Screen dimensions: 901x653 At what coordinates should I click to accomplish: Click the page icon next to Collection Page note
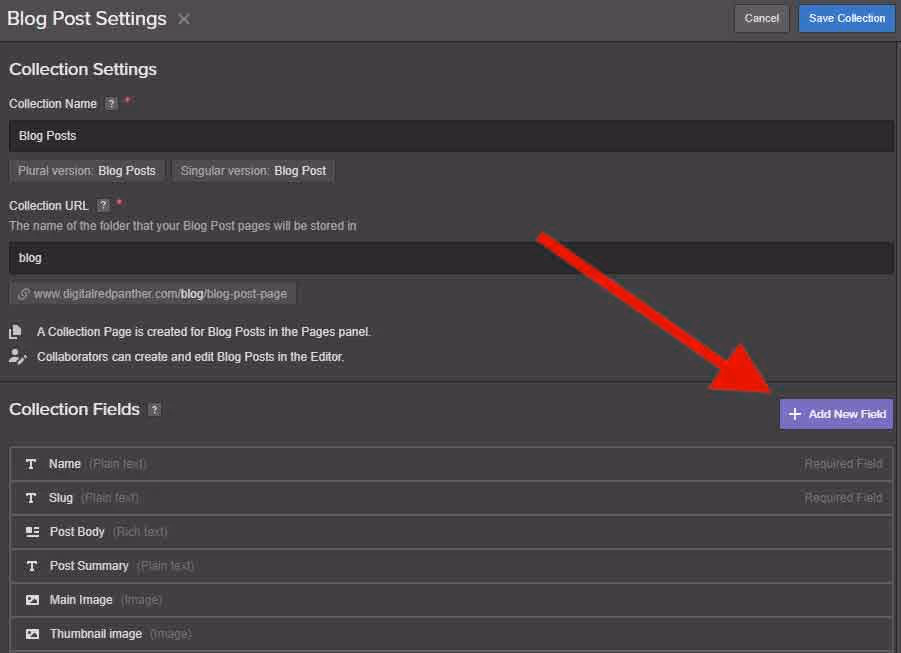(14, 331)
